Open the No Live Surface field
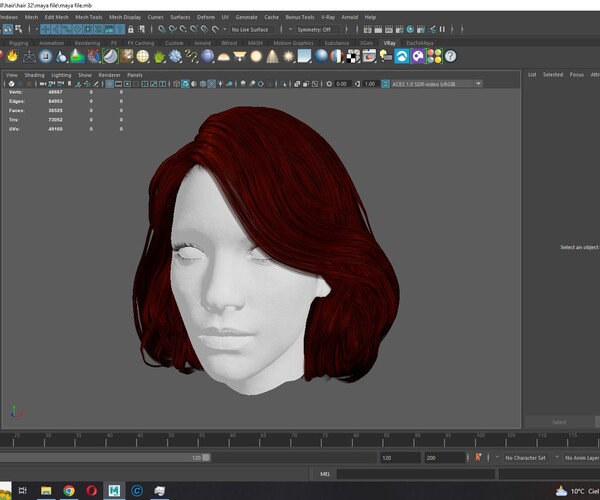Screen dimensions: 600x500 coord(253,29)
